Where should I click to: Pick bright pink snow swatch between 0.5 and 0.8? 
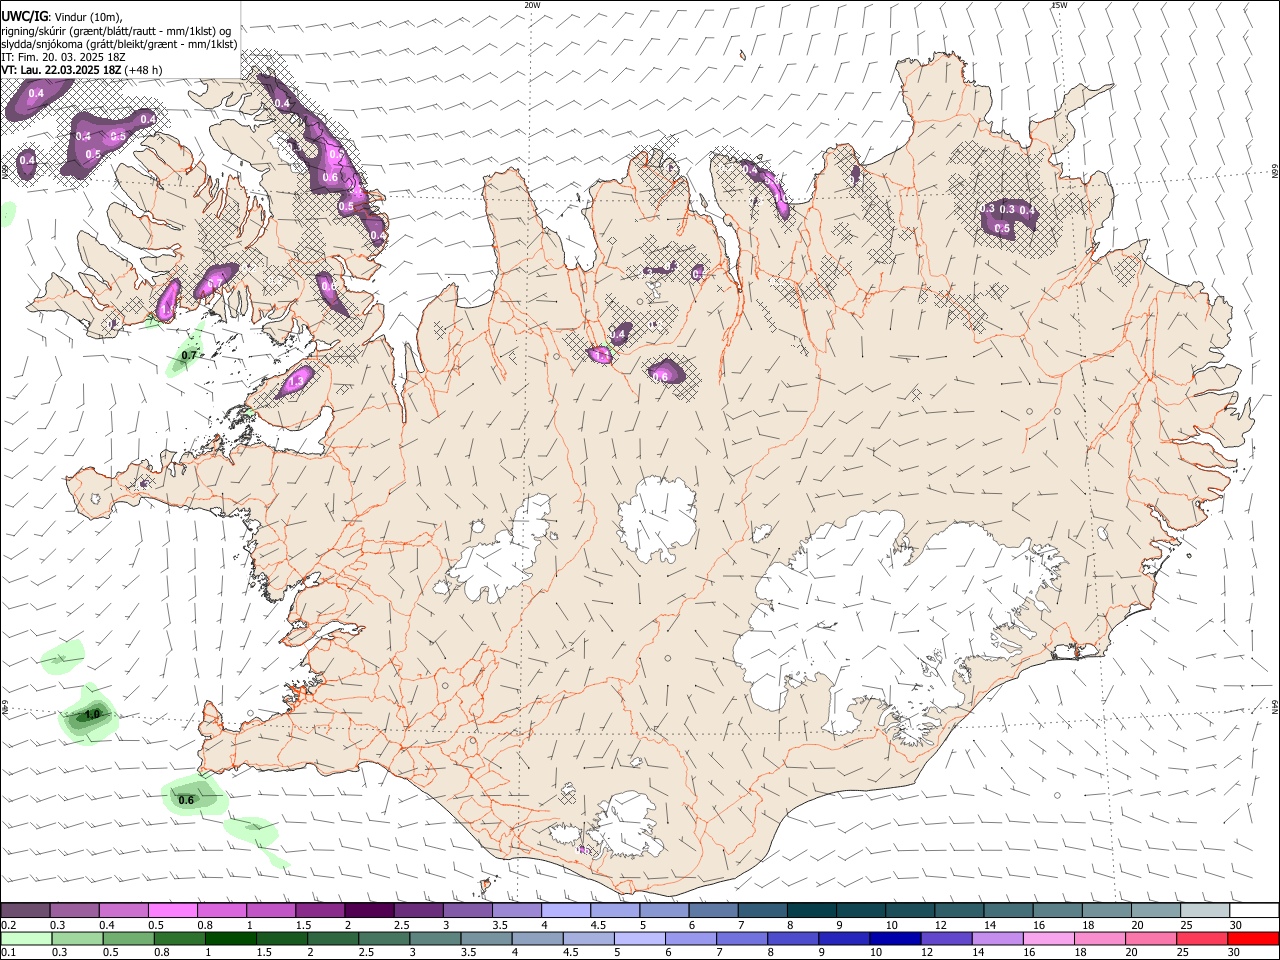click(x=173, y=910)
